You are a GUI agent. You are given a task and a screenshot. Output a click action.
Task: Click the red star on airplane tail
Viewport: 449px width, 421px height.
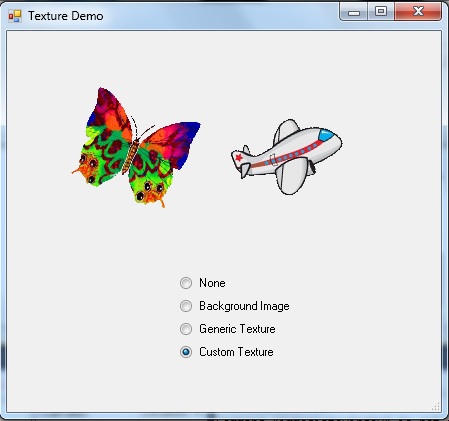[x=239, y=157]
